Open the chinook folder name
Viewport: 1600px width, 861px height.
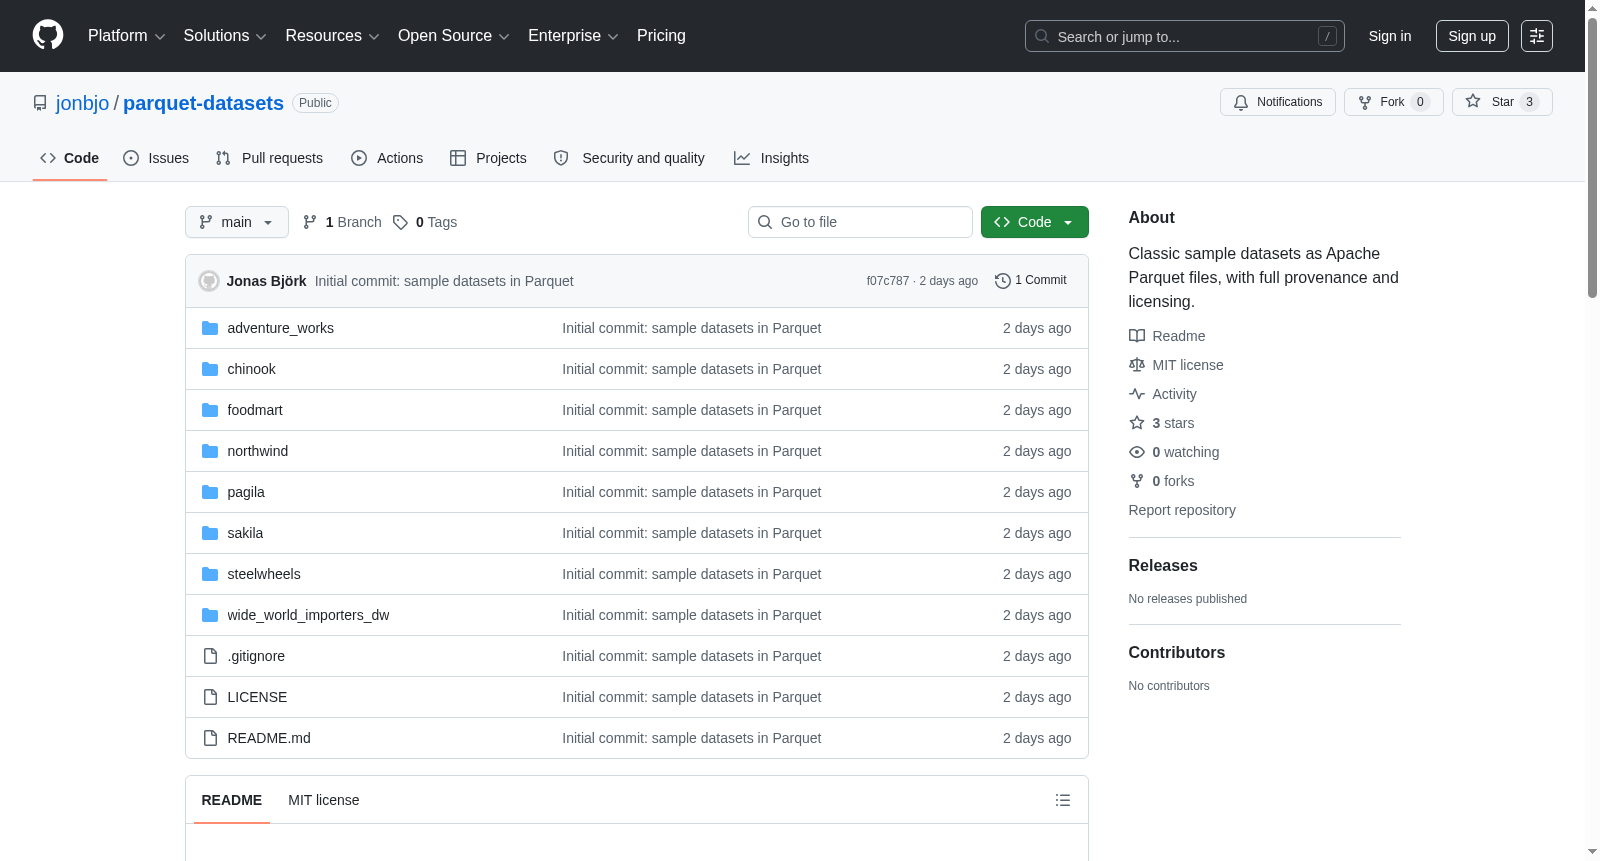pos(251,369)
